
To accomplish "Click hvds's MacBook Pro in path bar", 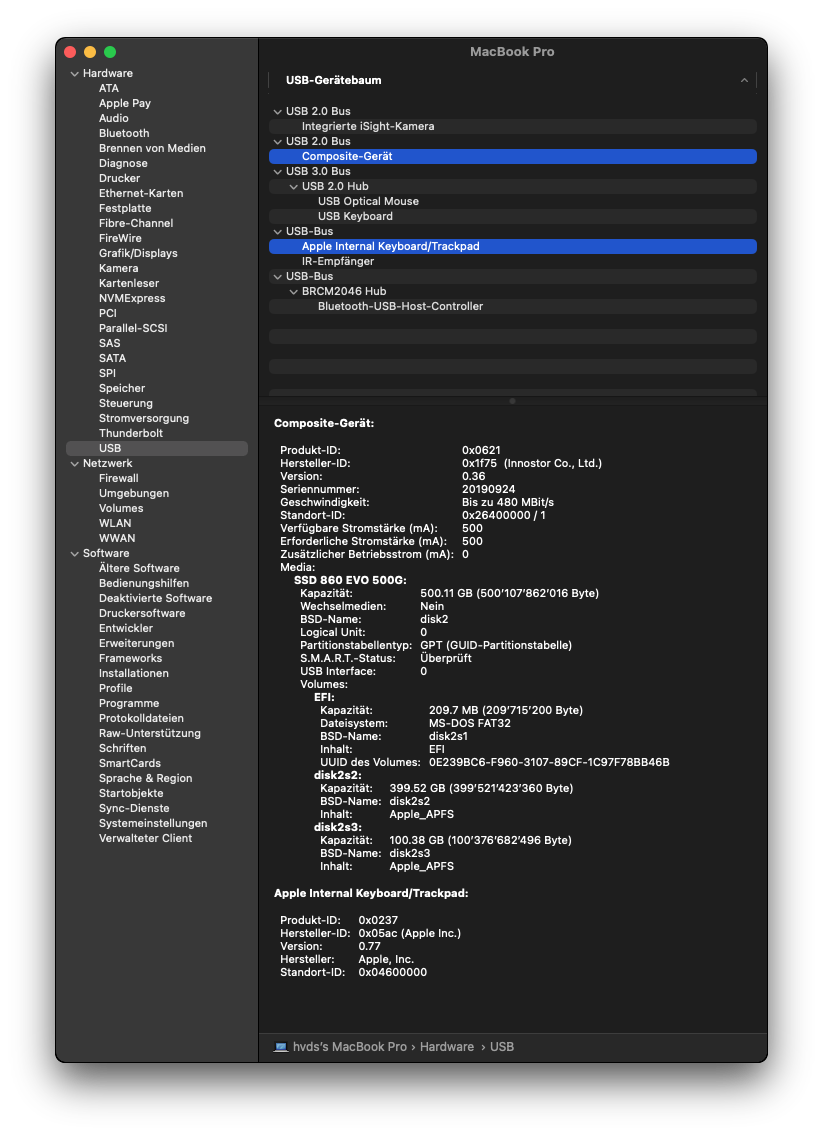I will [349, 1047].
